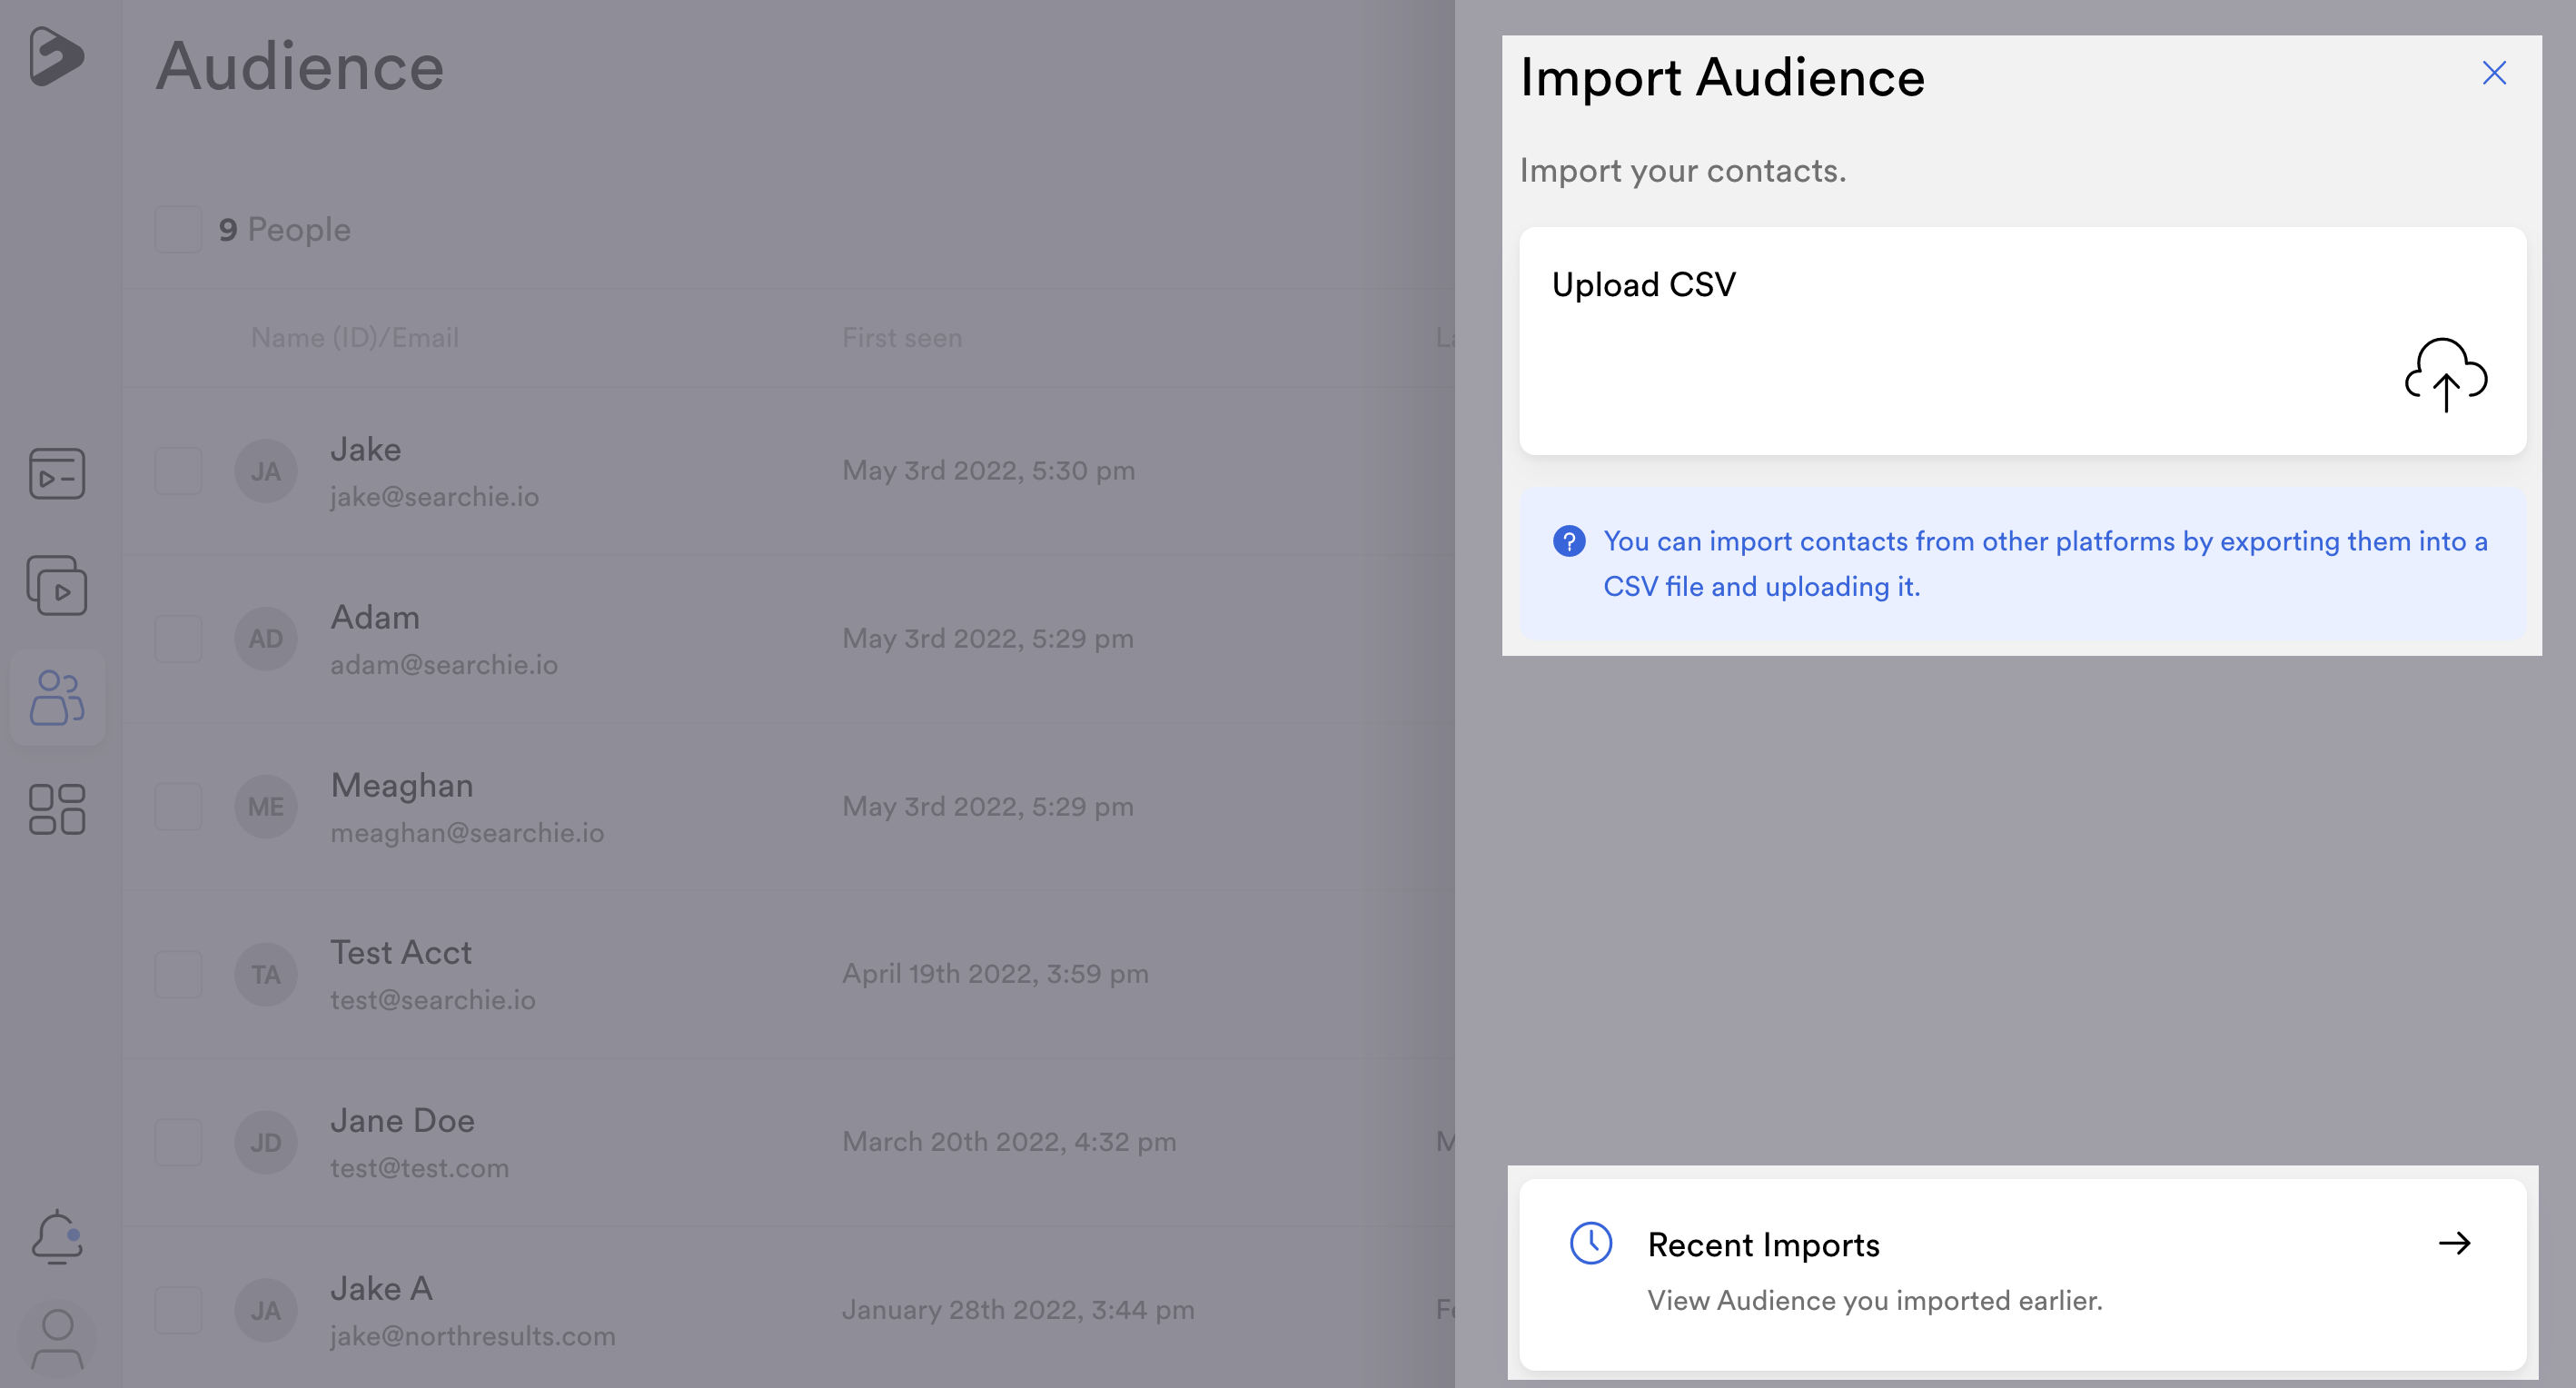The image size is (2576, 1388).
Task: Open the contact named Jake
Action: [366, 449]
